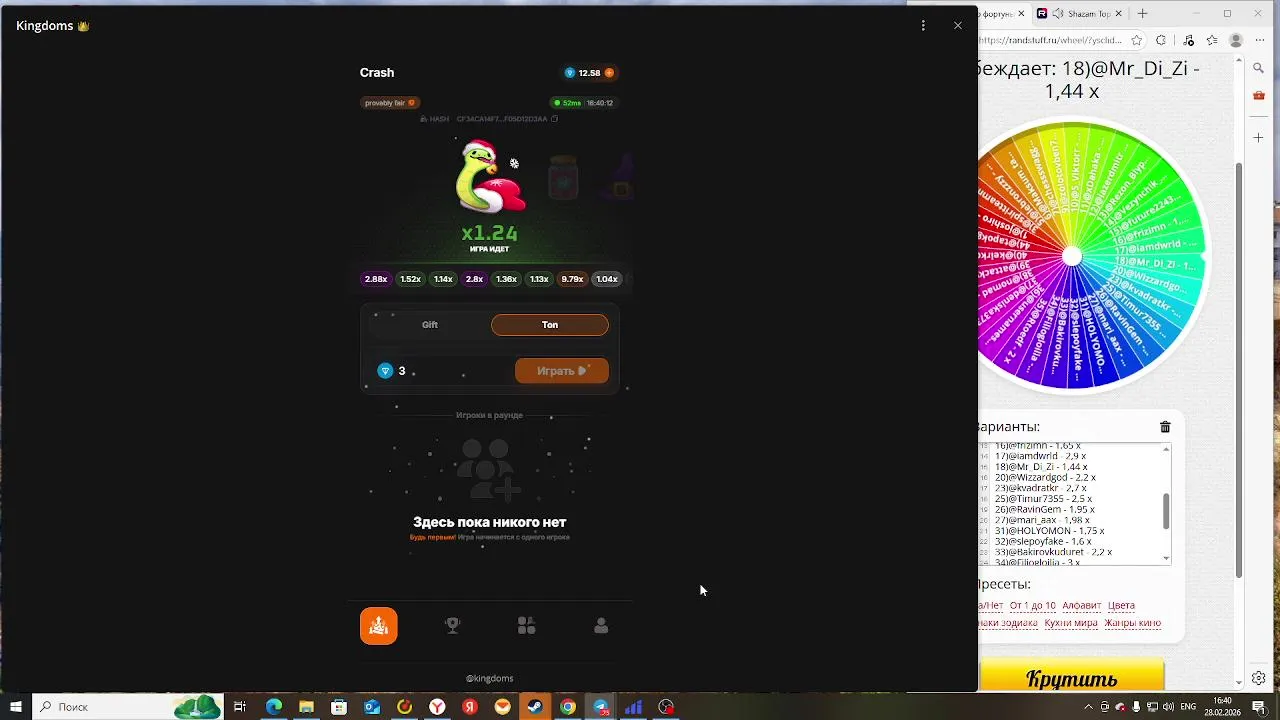Screen dimensions: 1280x720
Task: Close the Shazam Top browser tab
Action: click(x=1119, y=14)
